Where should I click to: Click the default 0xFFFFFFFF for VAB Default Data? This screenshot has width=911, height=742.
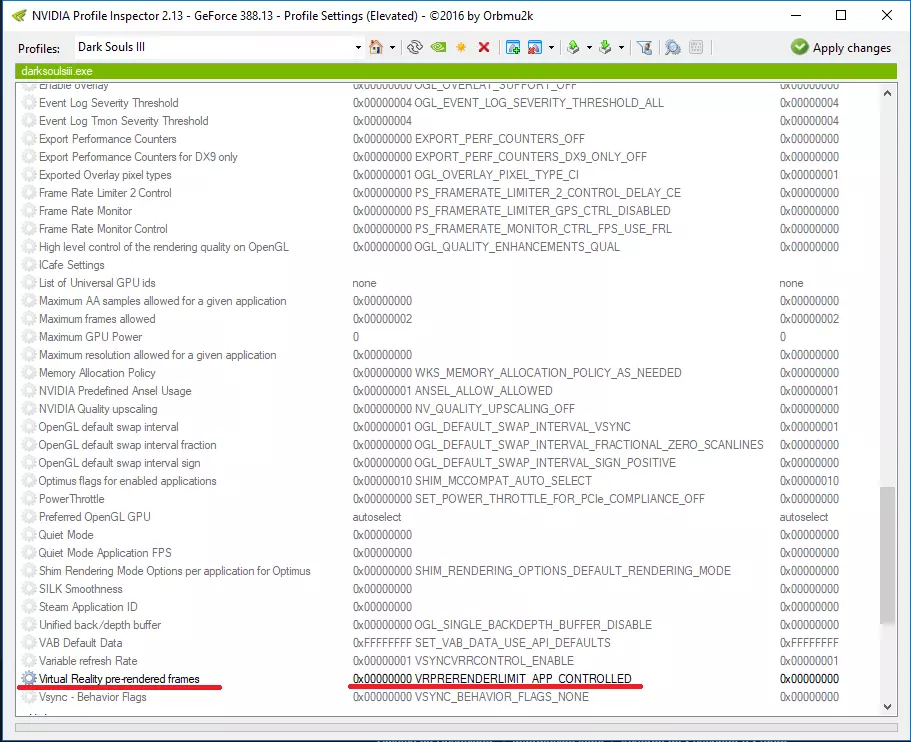pyautogui.click(x=809, y=643)
